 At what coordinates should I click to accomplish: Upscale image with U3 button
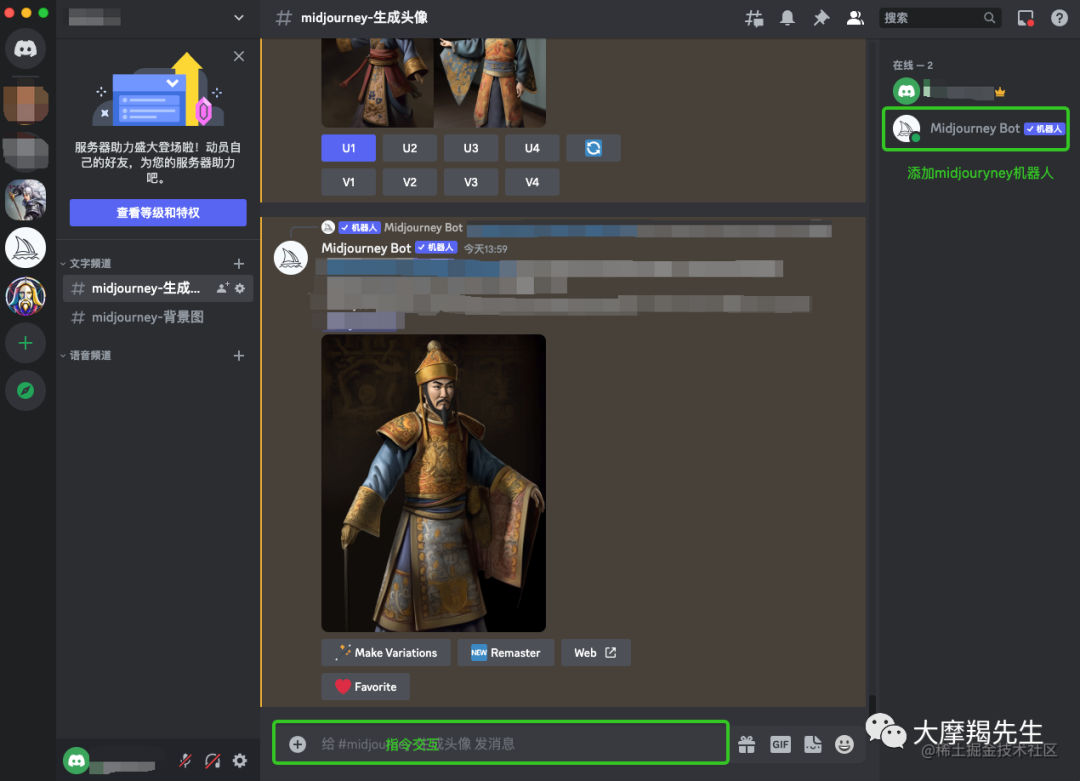470,148
